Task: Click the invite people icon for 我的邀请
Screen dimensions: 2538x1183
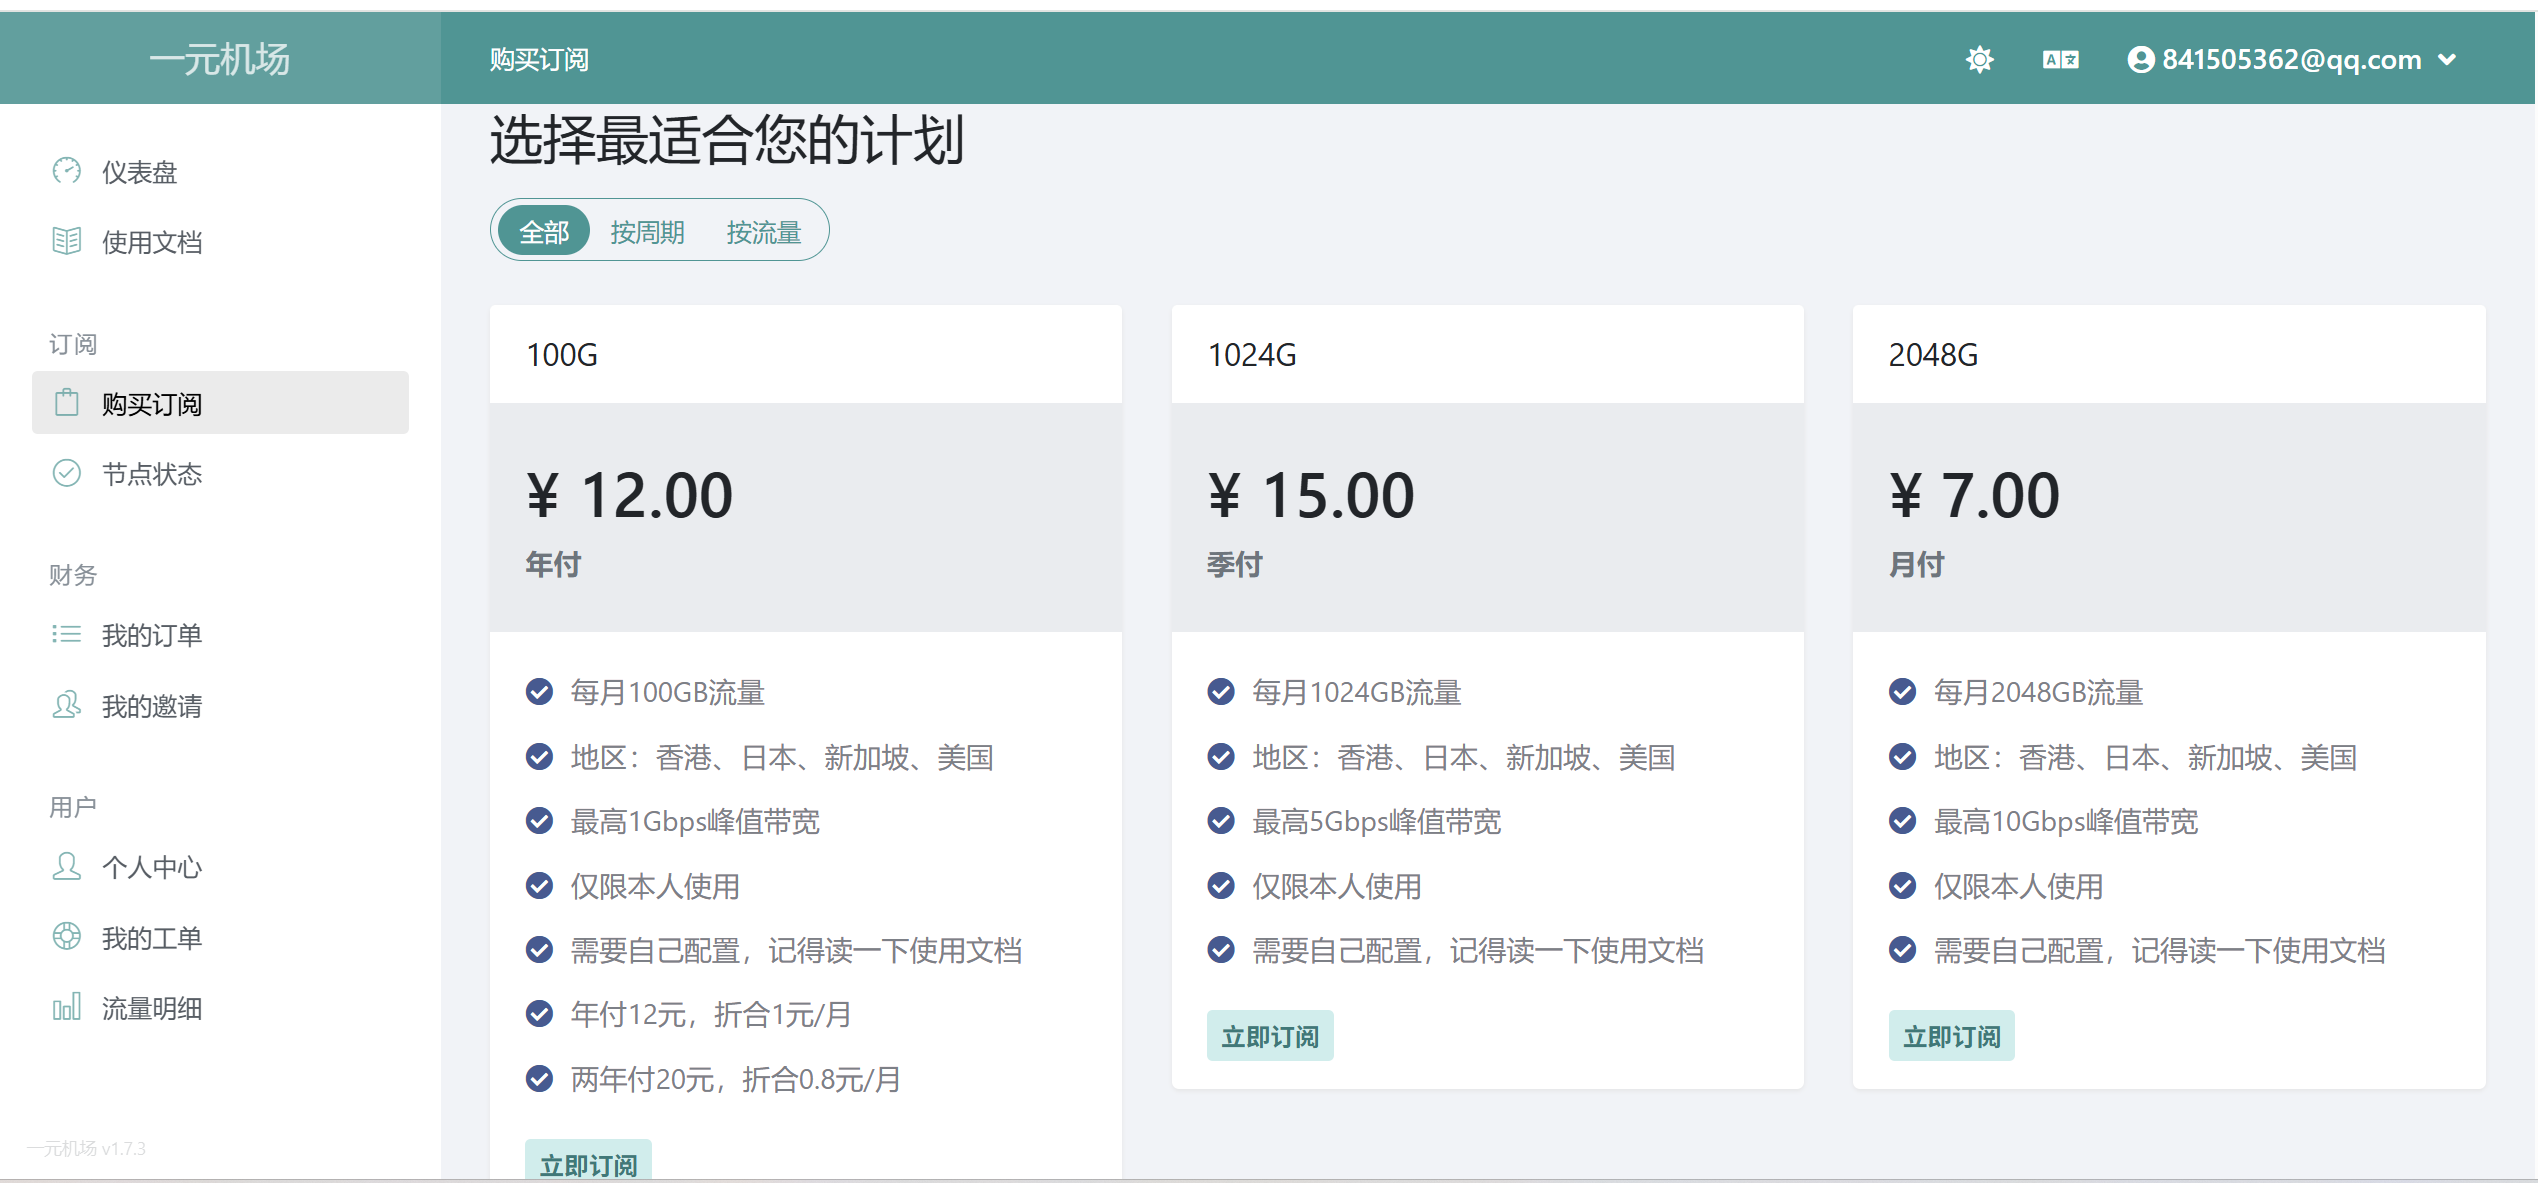Action: [x=67, y=705]
